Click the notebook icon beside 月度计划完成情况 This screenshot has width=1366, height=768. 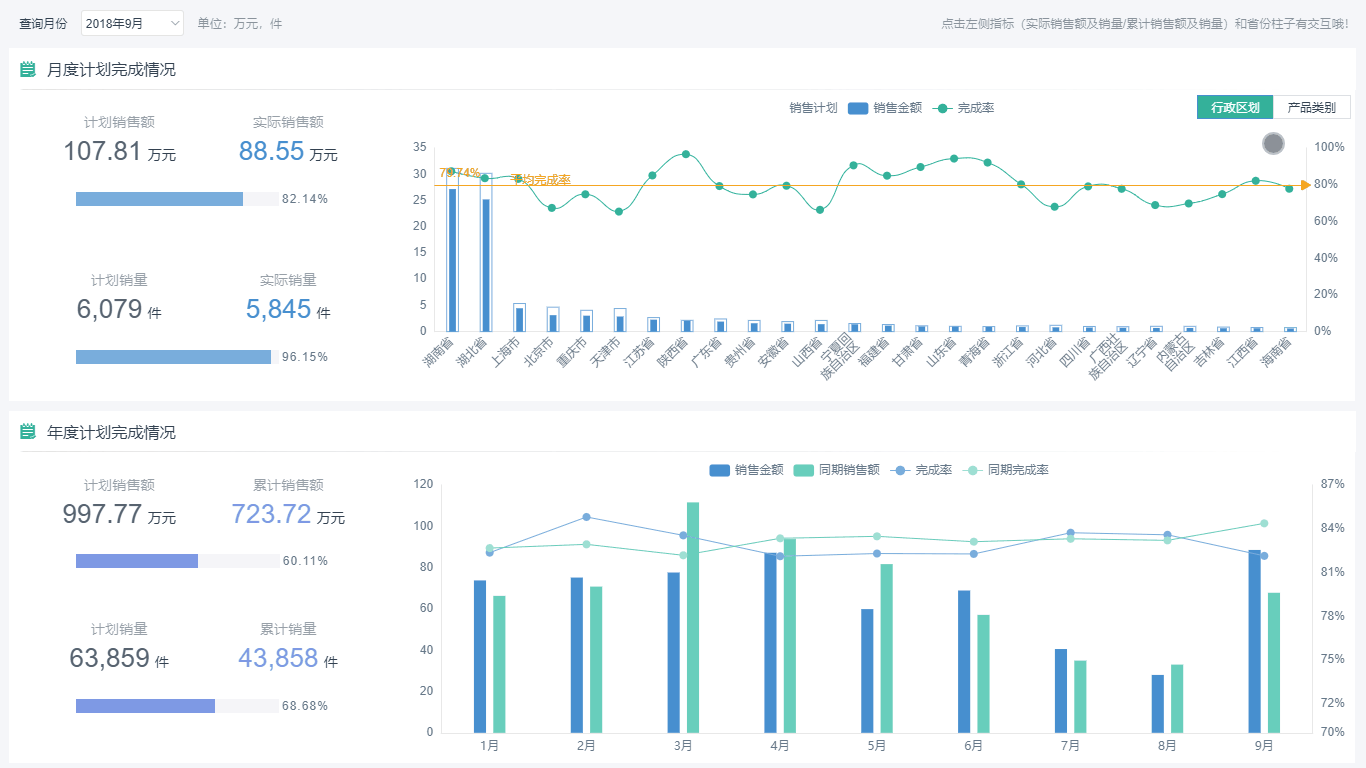click(28, 70)
